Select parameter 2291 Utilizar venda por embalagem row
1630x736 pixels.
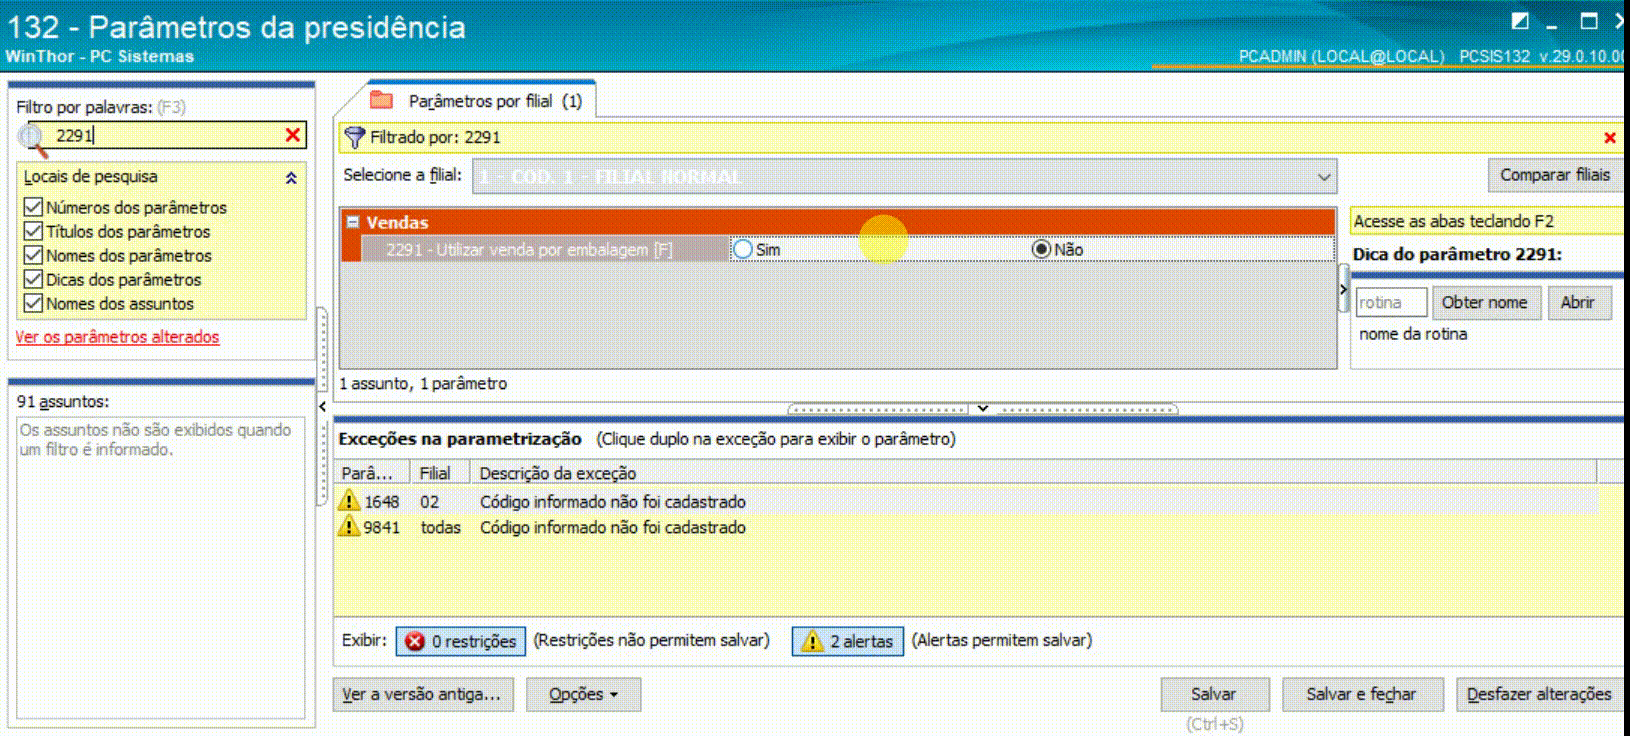(x=838, y=249)
